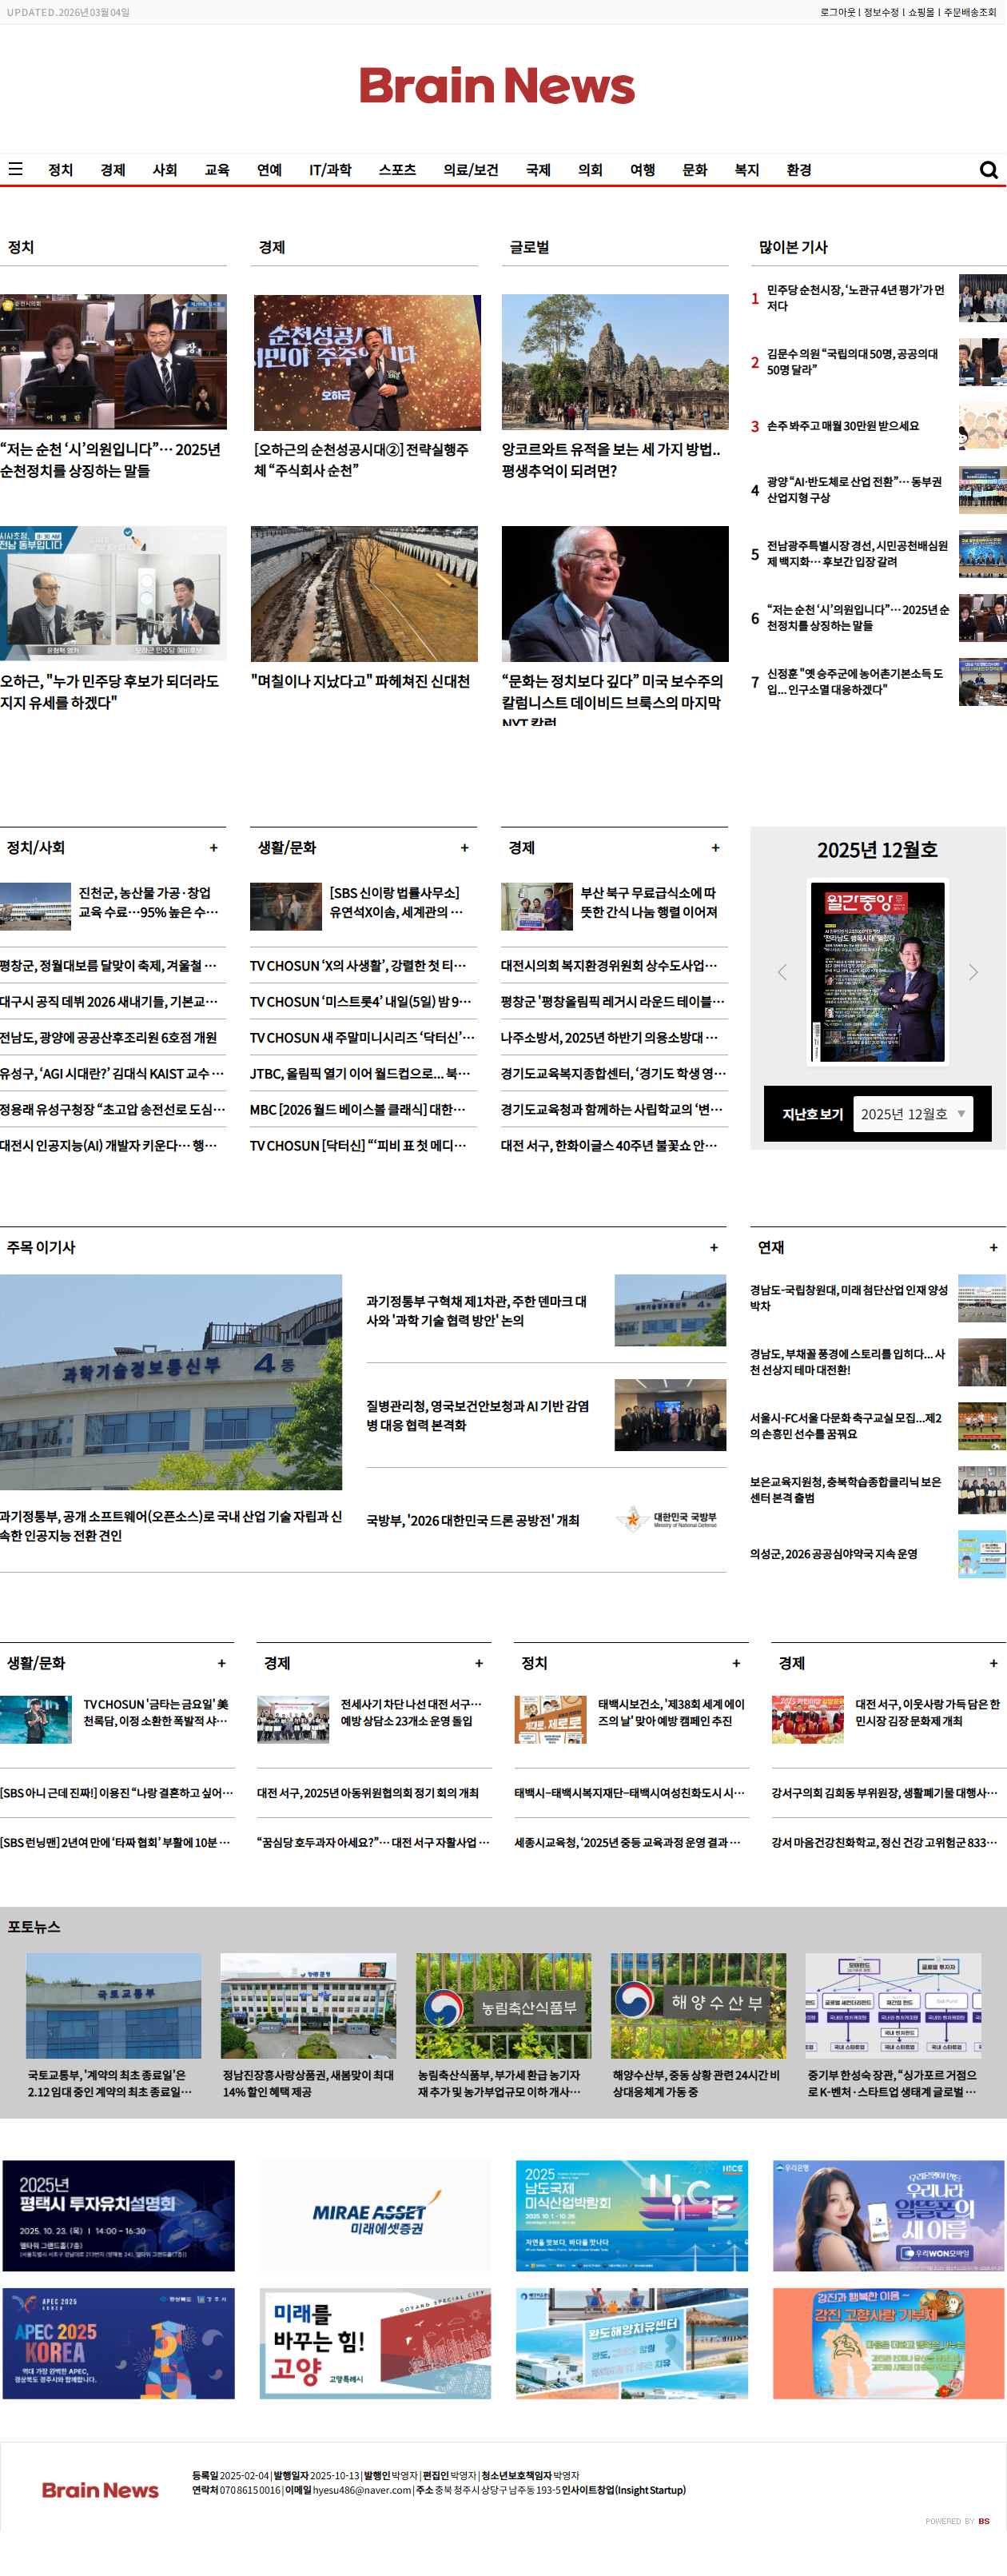1007x2576 pixels.
Task: Open the 정보수정 link
Action: click(881, 12)
